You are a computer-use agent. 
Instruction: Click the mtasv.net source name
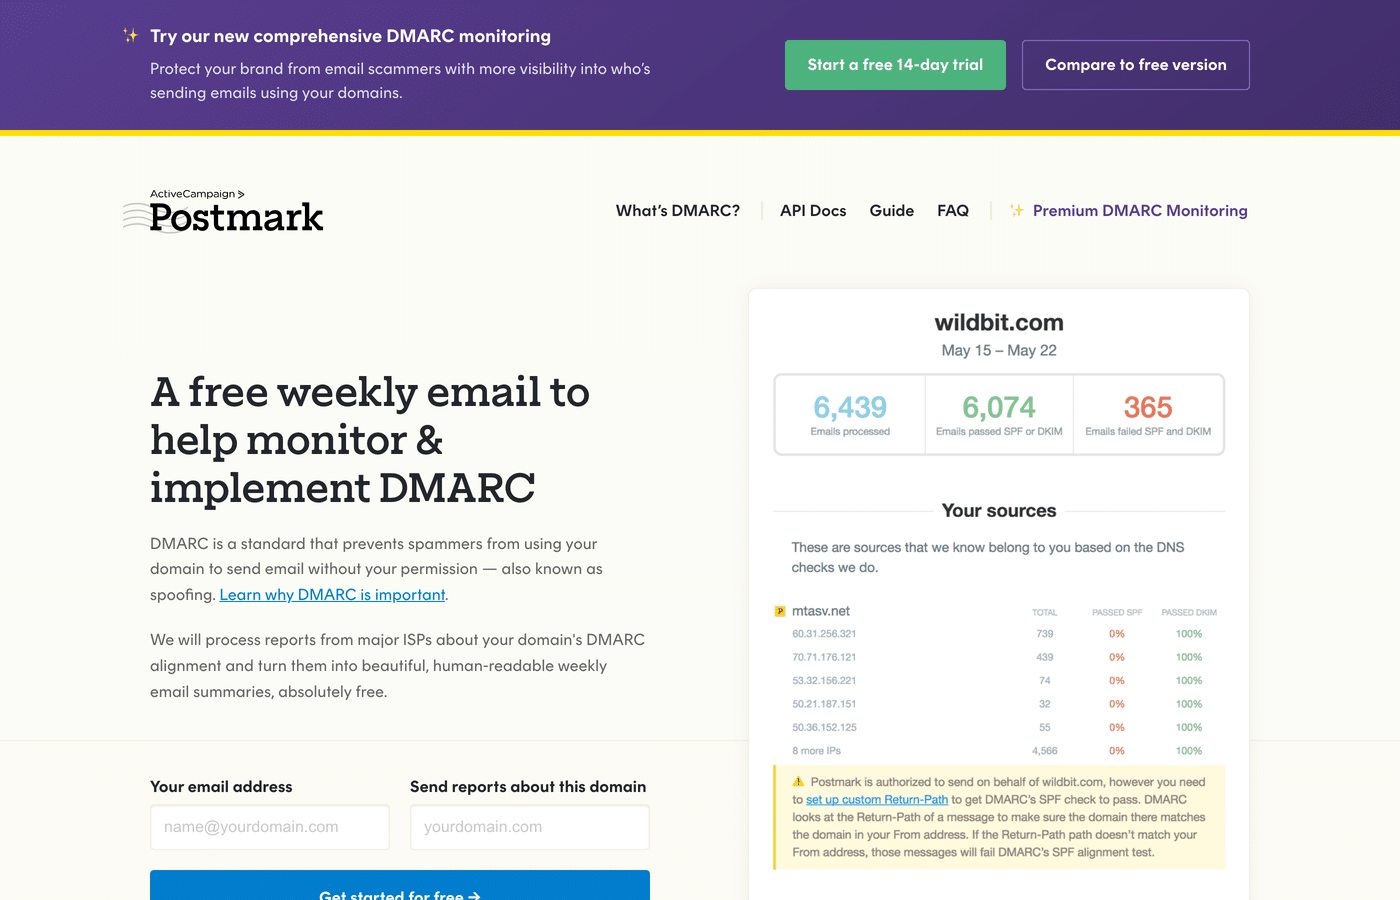pos(821,611)
